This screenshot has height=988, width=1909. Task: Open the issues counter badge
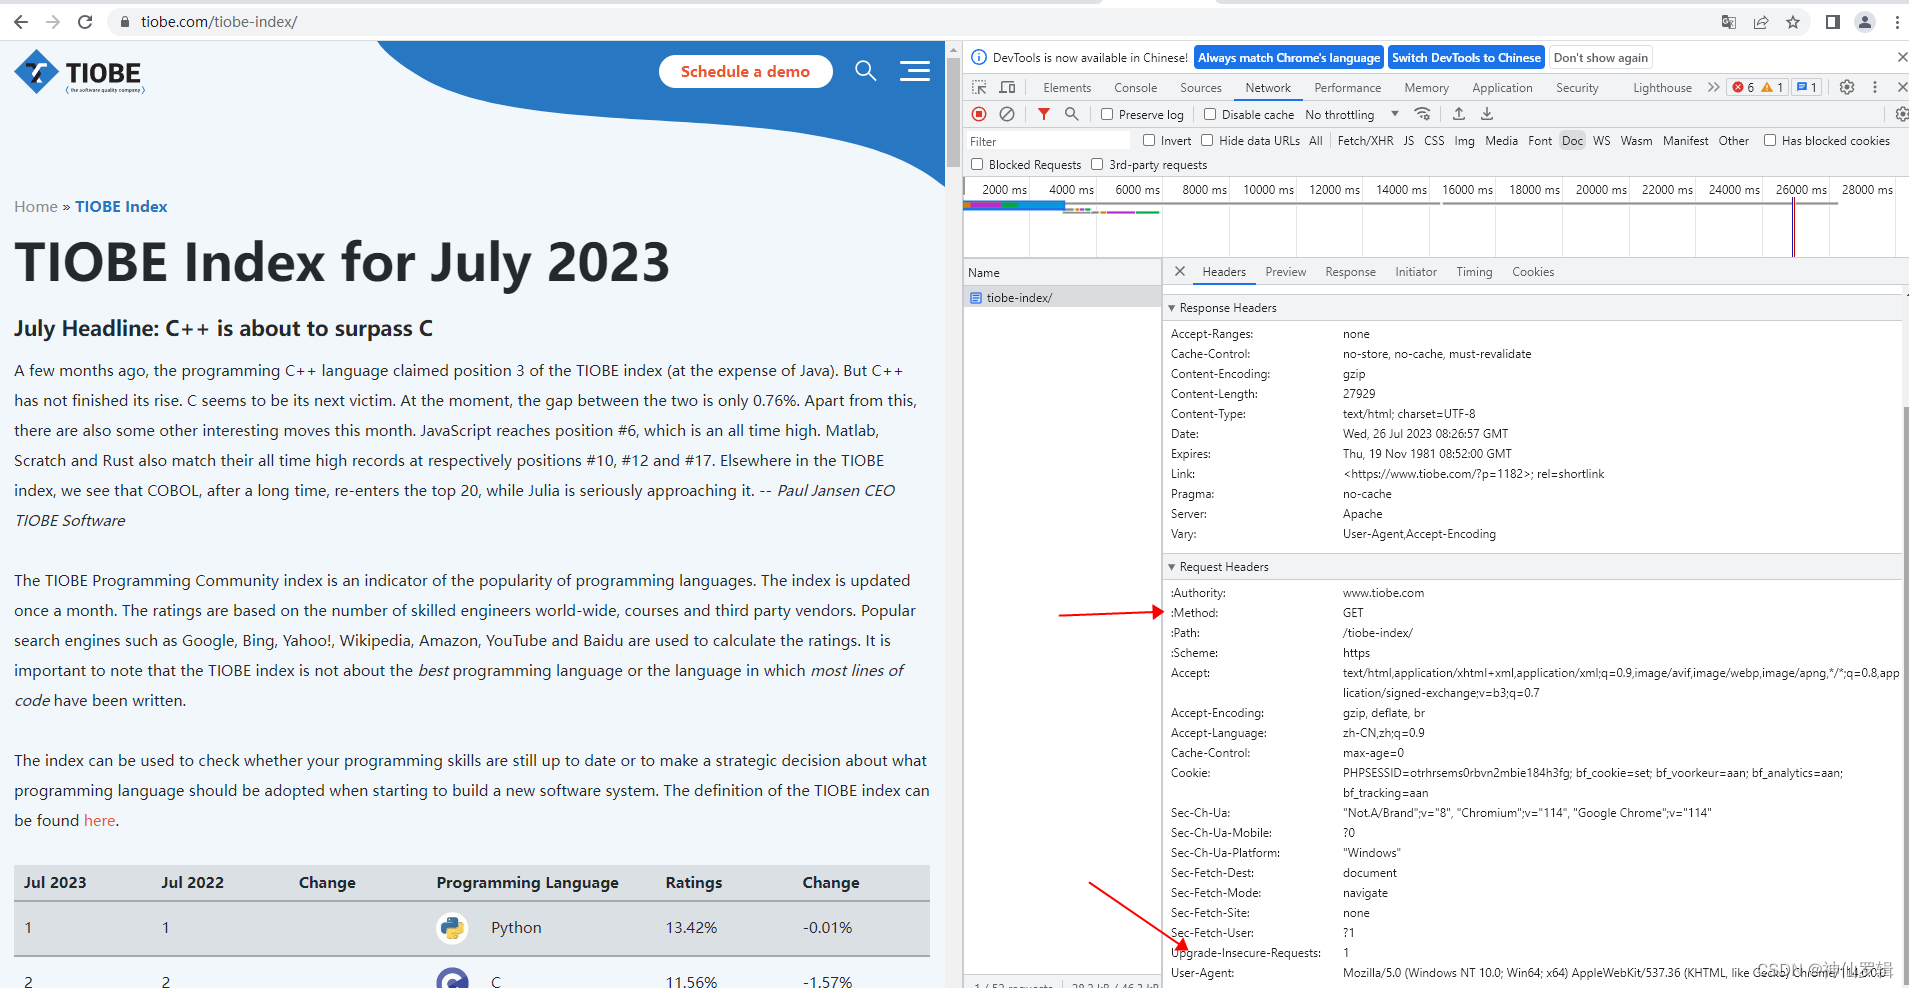coord(1807,88)
